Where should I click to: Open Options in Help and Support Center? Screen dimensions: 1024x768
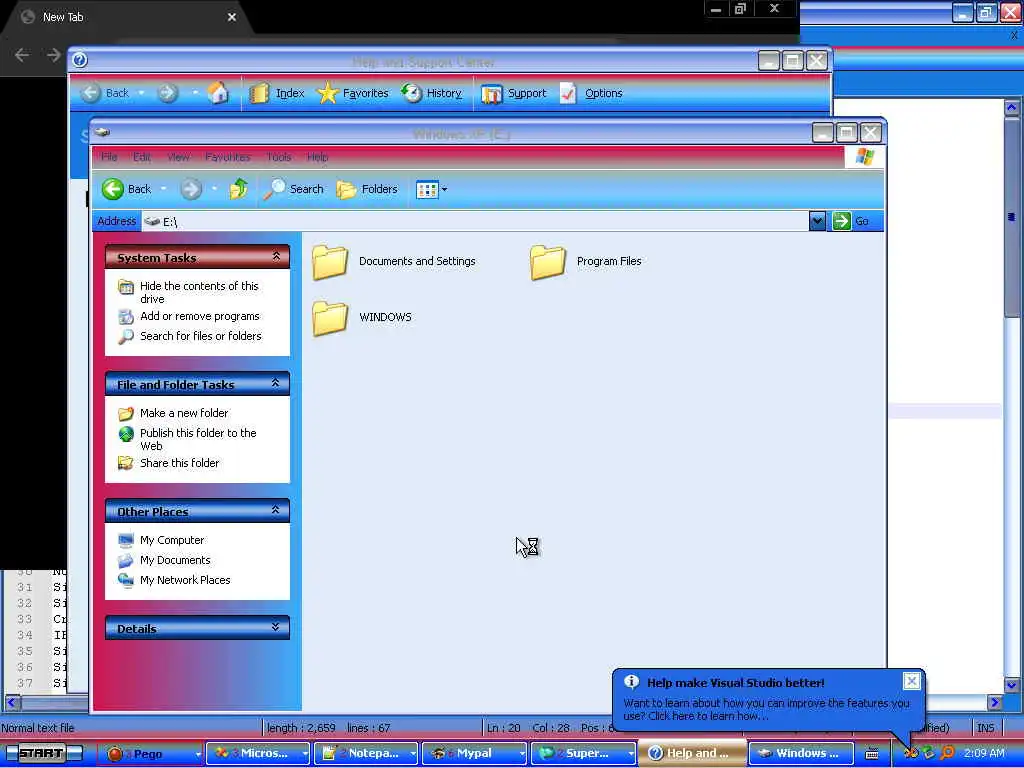pos(591,93)
